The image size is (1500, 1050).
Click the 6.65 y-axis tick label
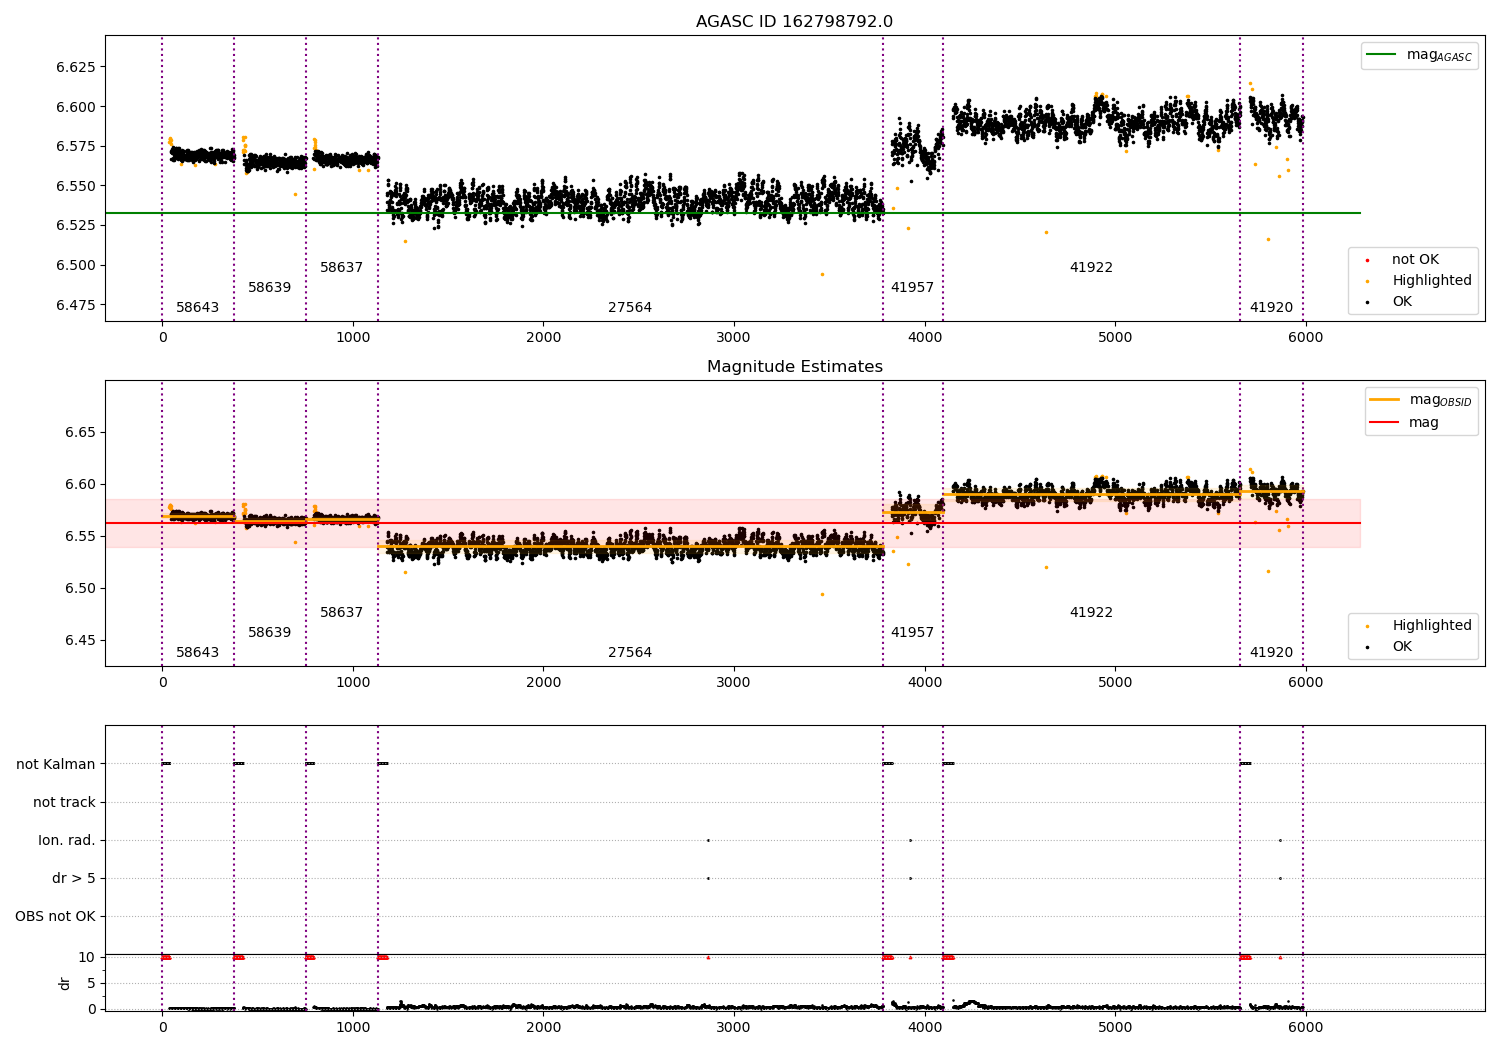[x=81, y=433]
